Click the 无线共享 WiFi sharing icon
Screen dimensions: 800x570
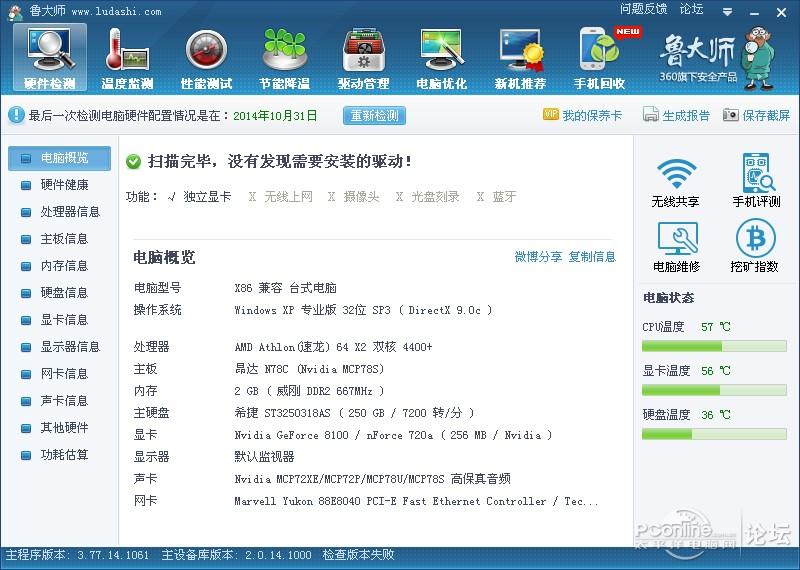676,181
